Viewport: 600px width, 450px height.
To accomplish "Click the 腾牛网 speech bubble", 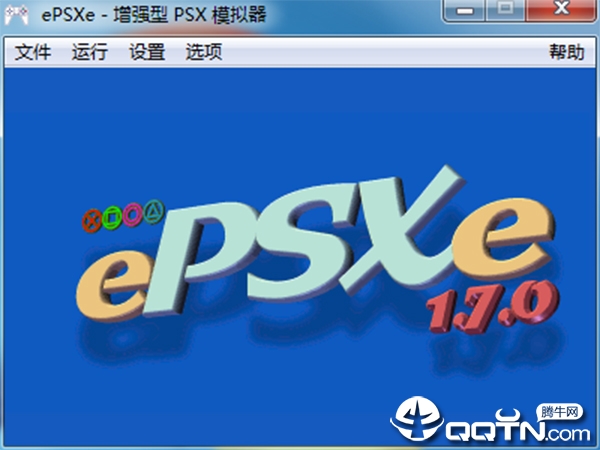I will (559, 412).
